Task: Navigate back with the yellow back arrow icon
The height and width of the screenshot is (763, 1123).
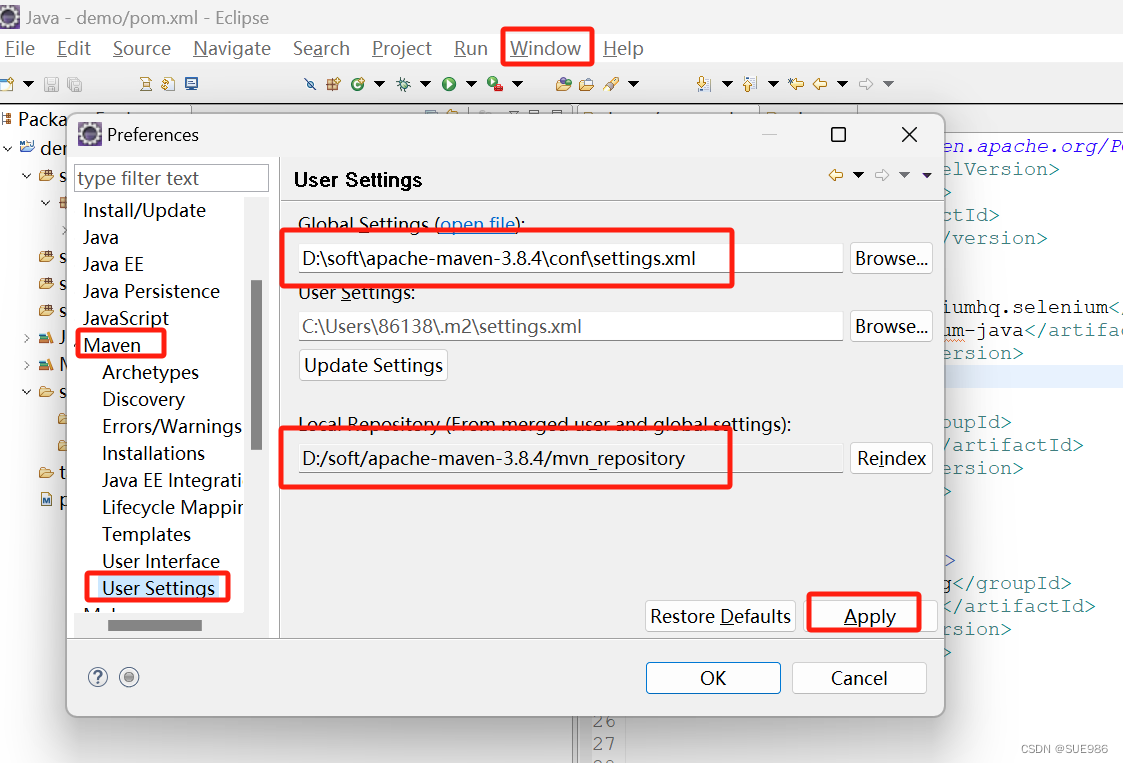Action: pos(820,84)
